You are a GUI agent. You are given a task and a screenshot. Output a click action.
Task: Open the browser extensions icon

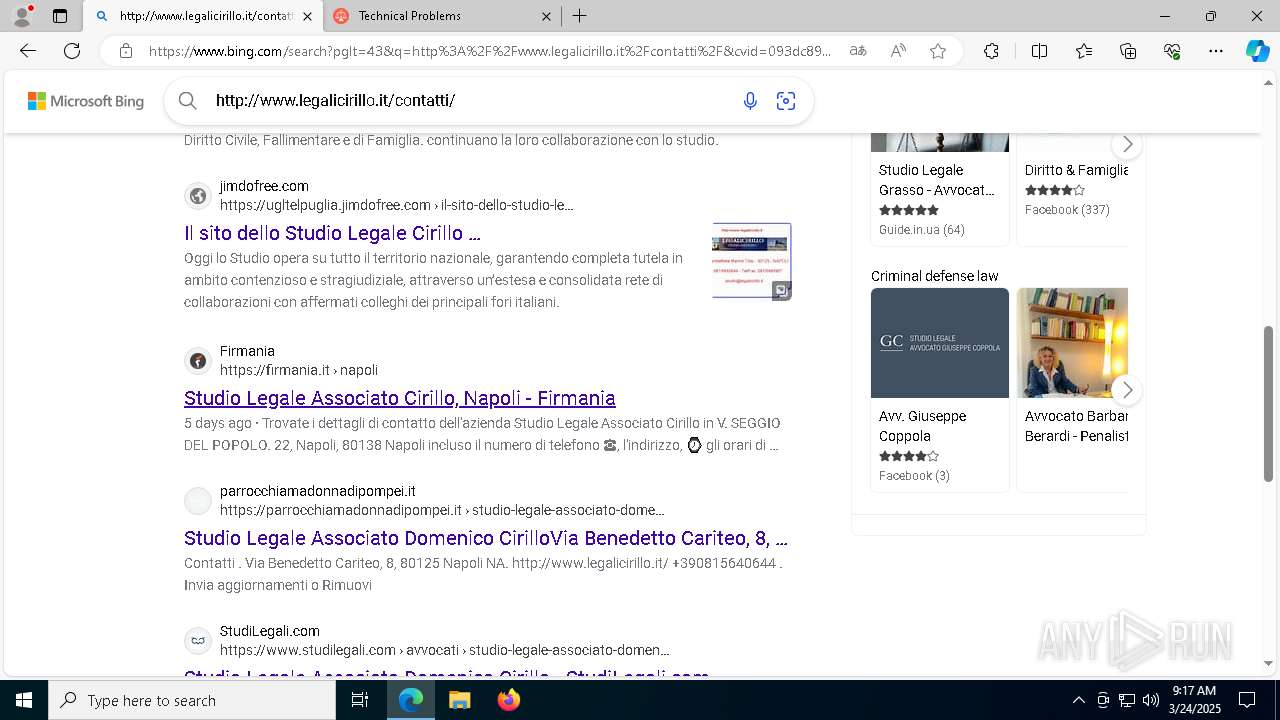coord(991,51)
